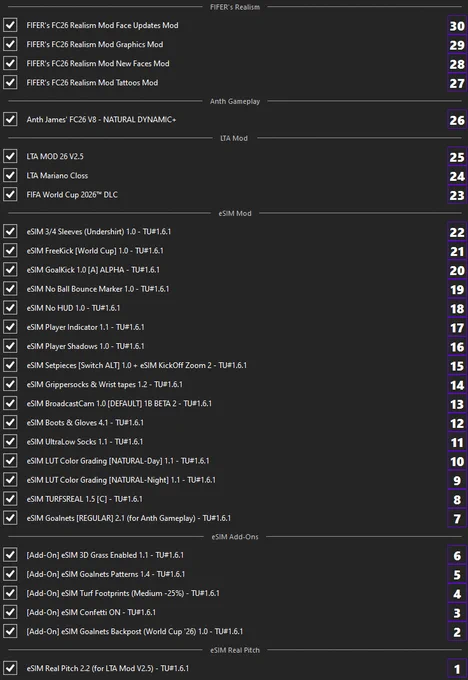Select '[Add-On] eSIM Goalnets Backpost (World Cup '26)'

[111, 631]
